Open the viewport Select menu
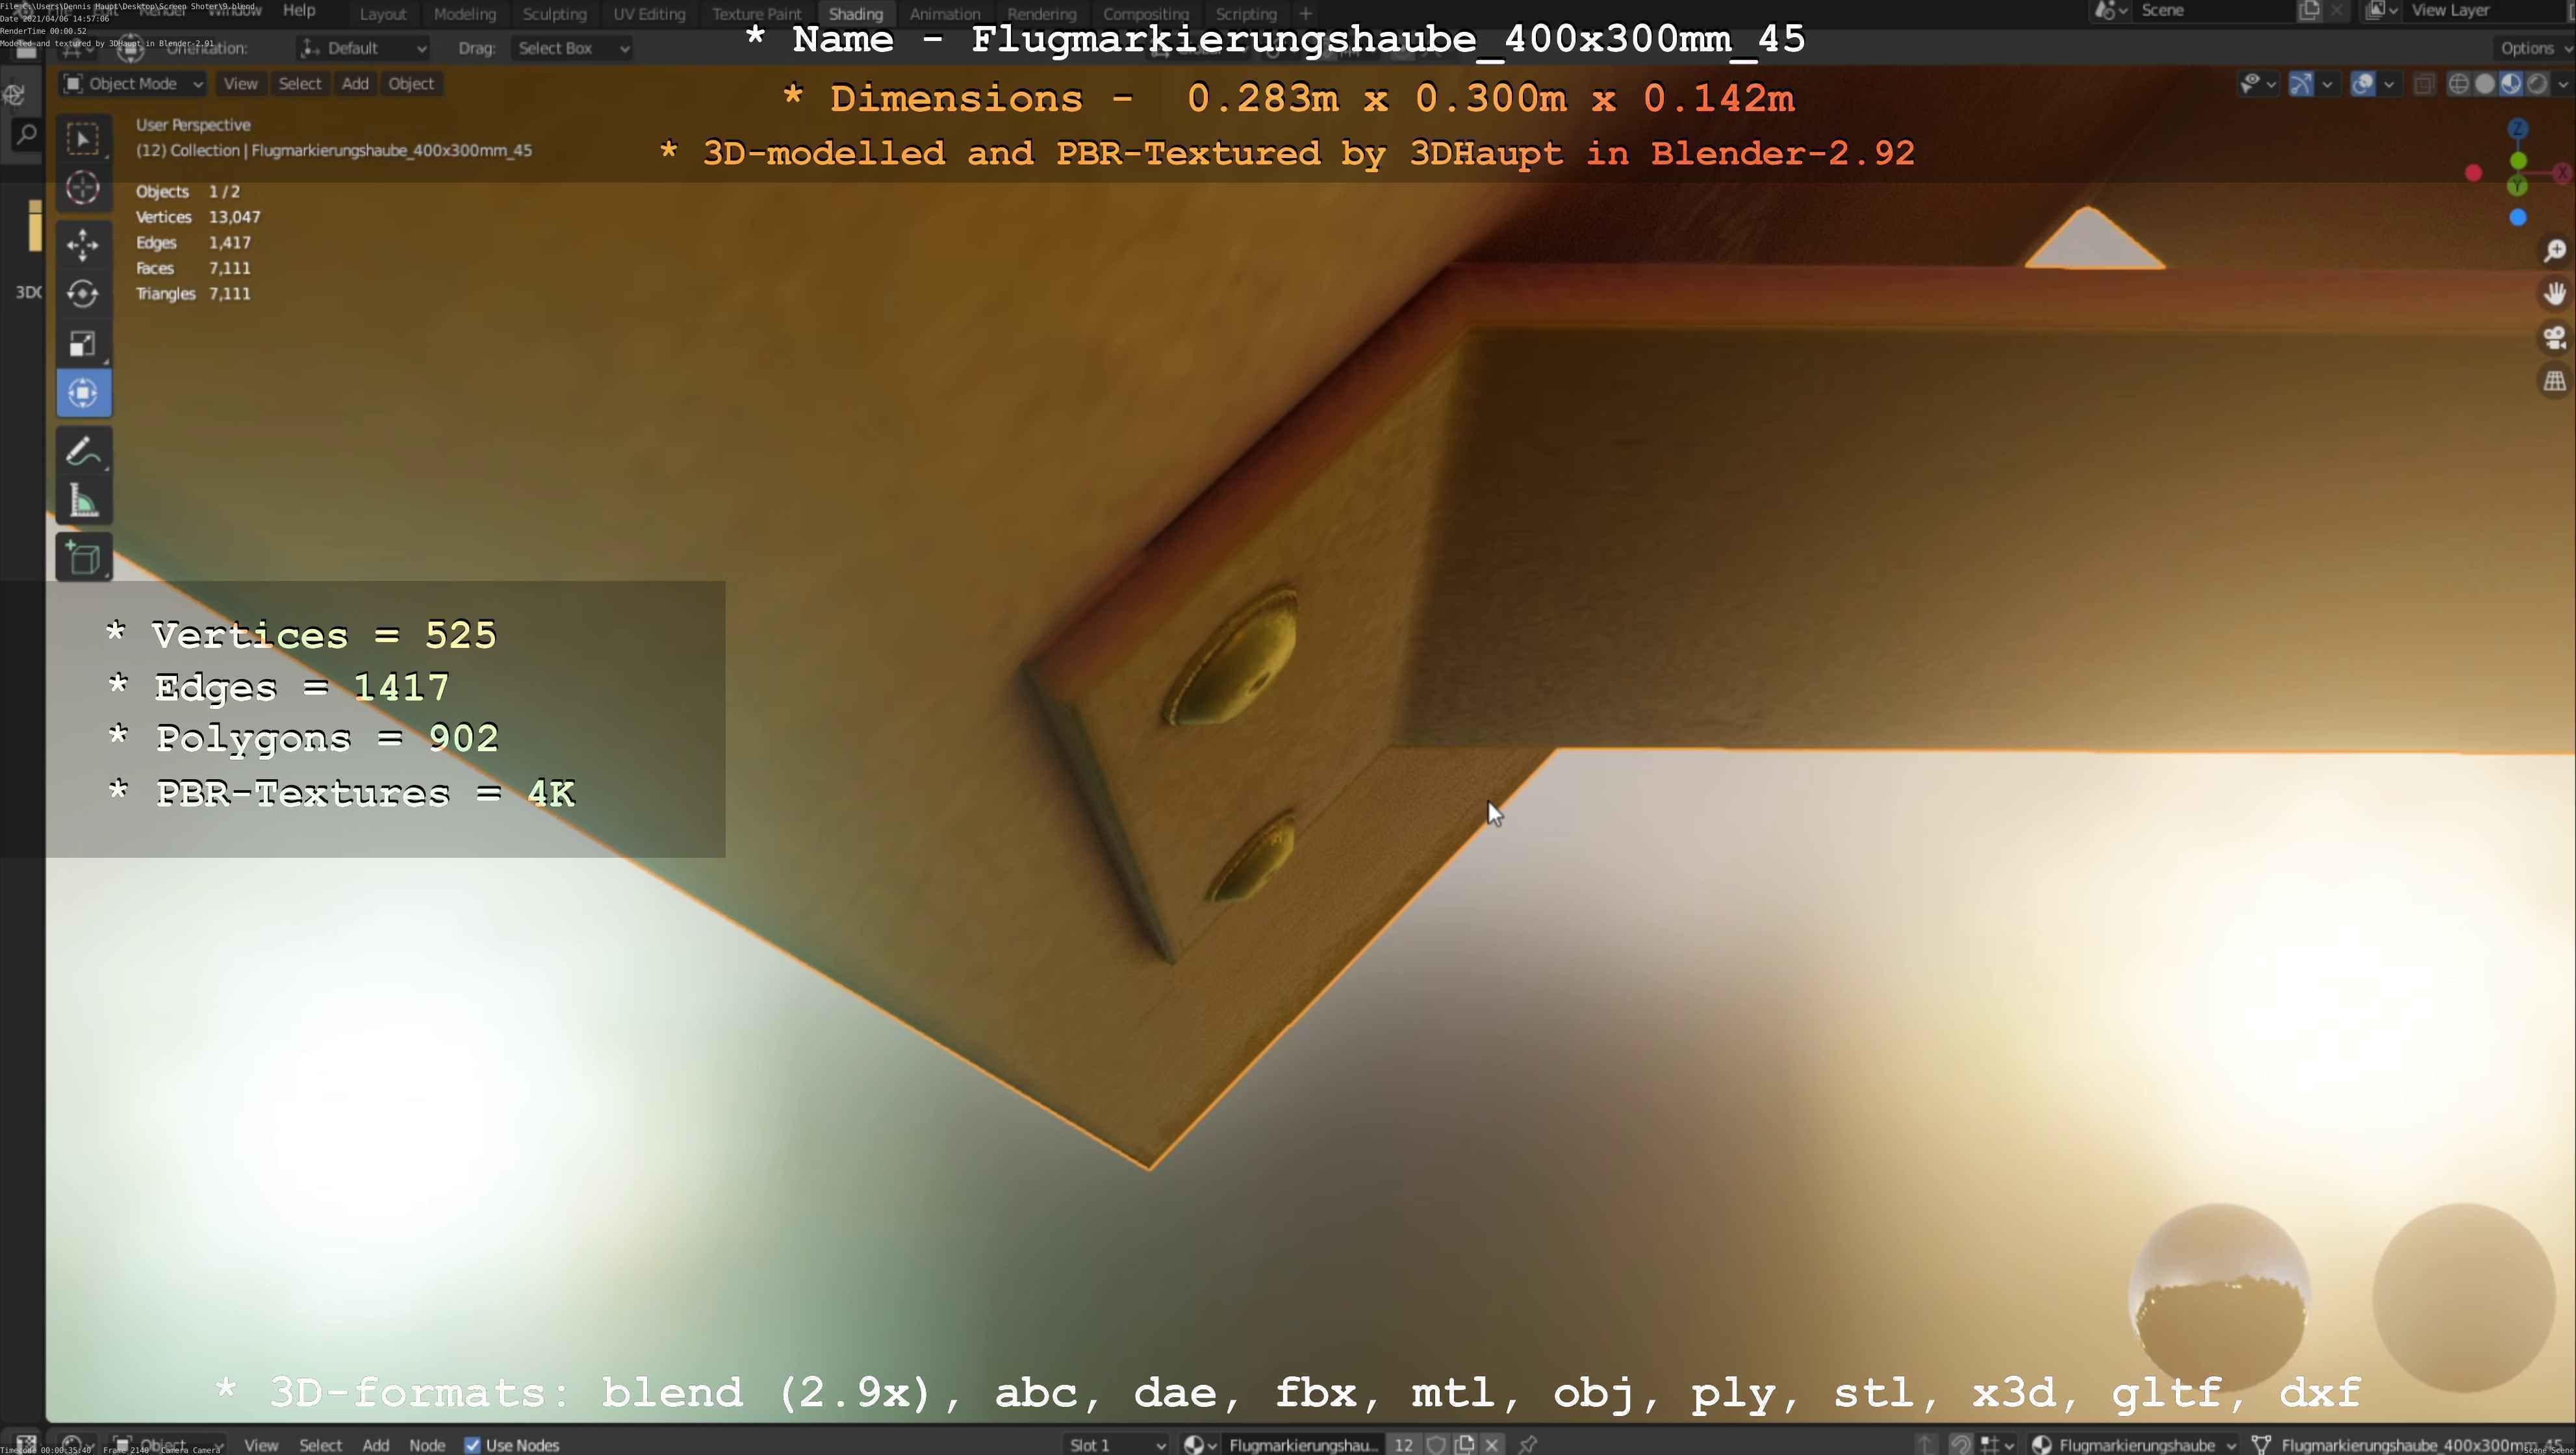Viewport: 2576px width, 1455px height. click(300, 84)
